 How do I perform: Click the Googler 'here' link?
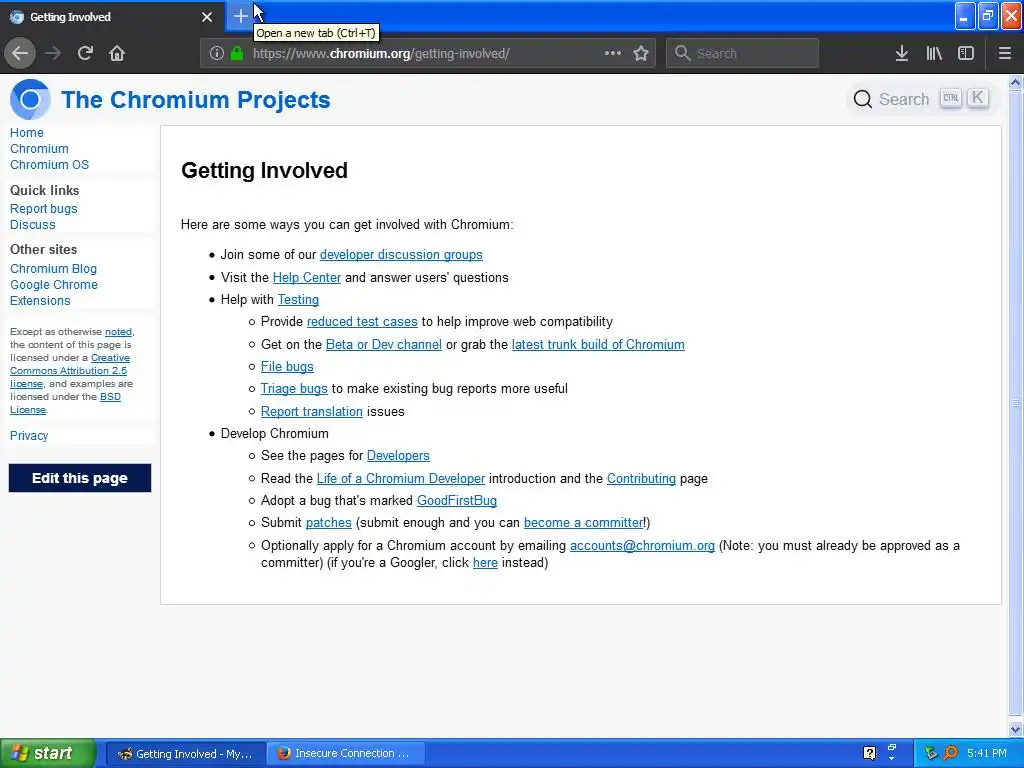[x=485, y=563]
